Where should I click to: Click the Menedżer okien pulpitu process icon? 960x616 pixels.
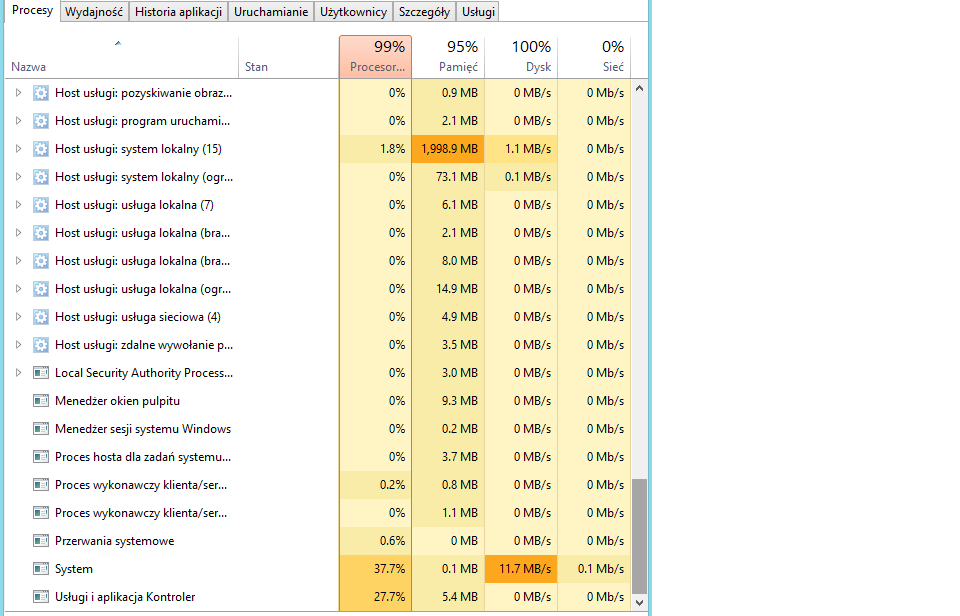40,401
